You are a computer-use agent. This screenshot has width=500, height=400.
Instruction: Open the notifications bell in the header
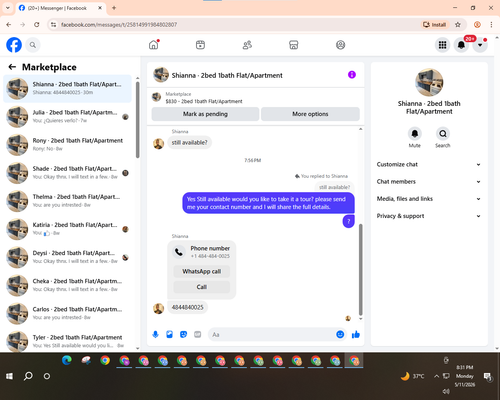[x=461, y=45]
